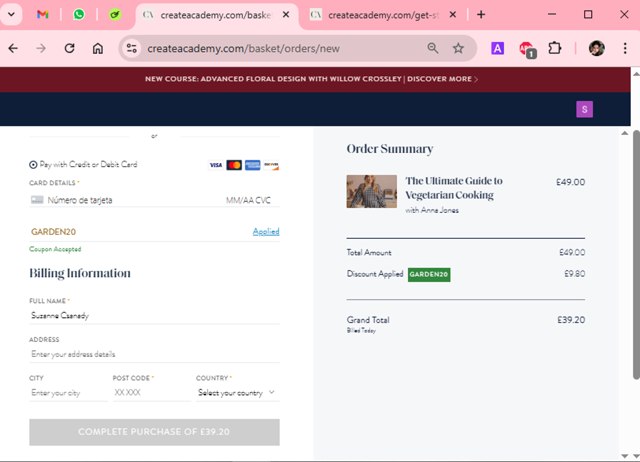The image size is (640, 462).
Task: Open the Select your country dropdown
Action: tap(238, 393)
